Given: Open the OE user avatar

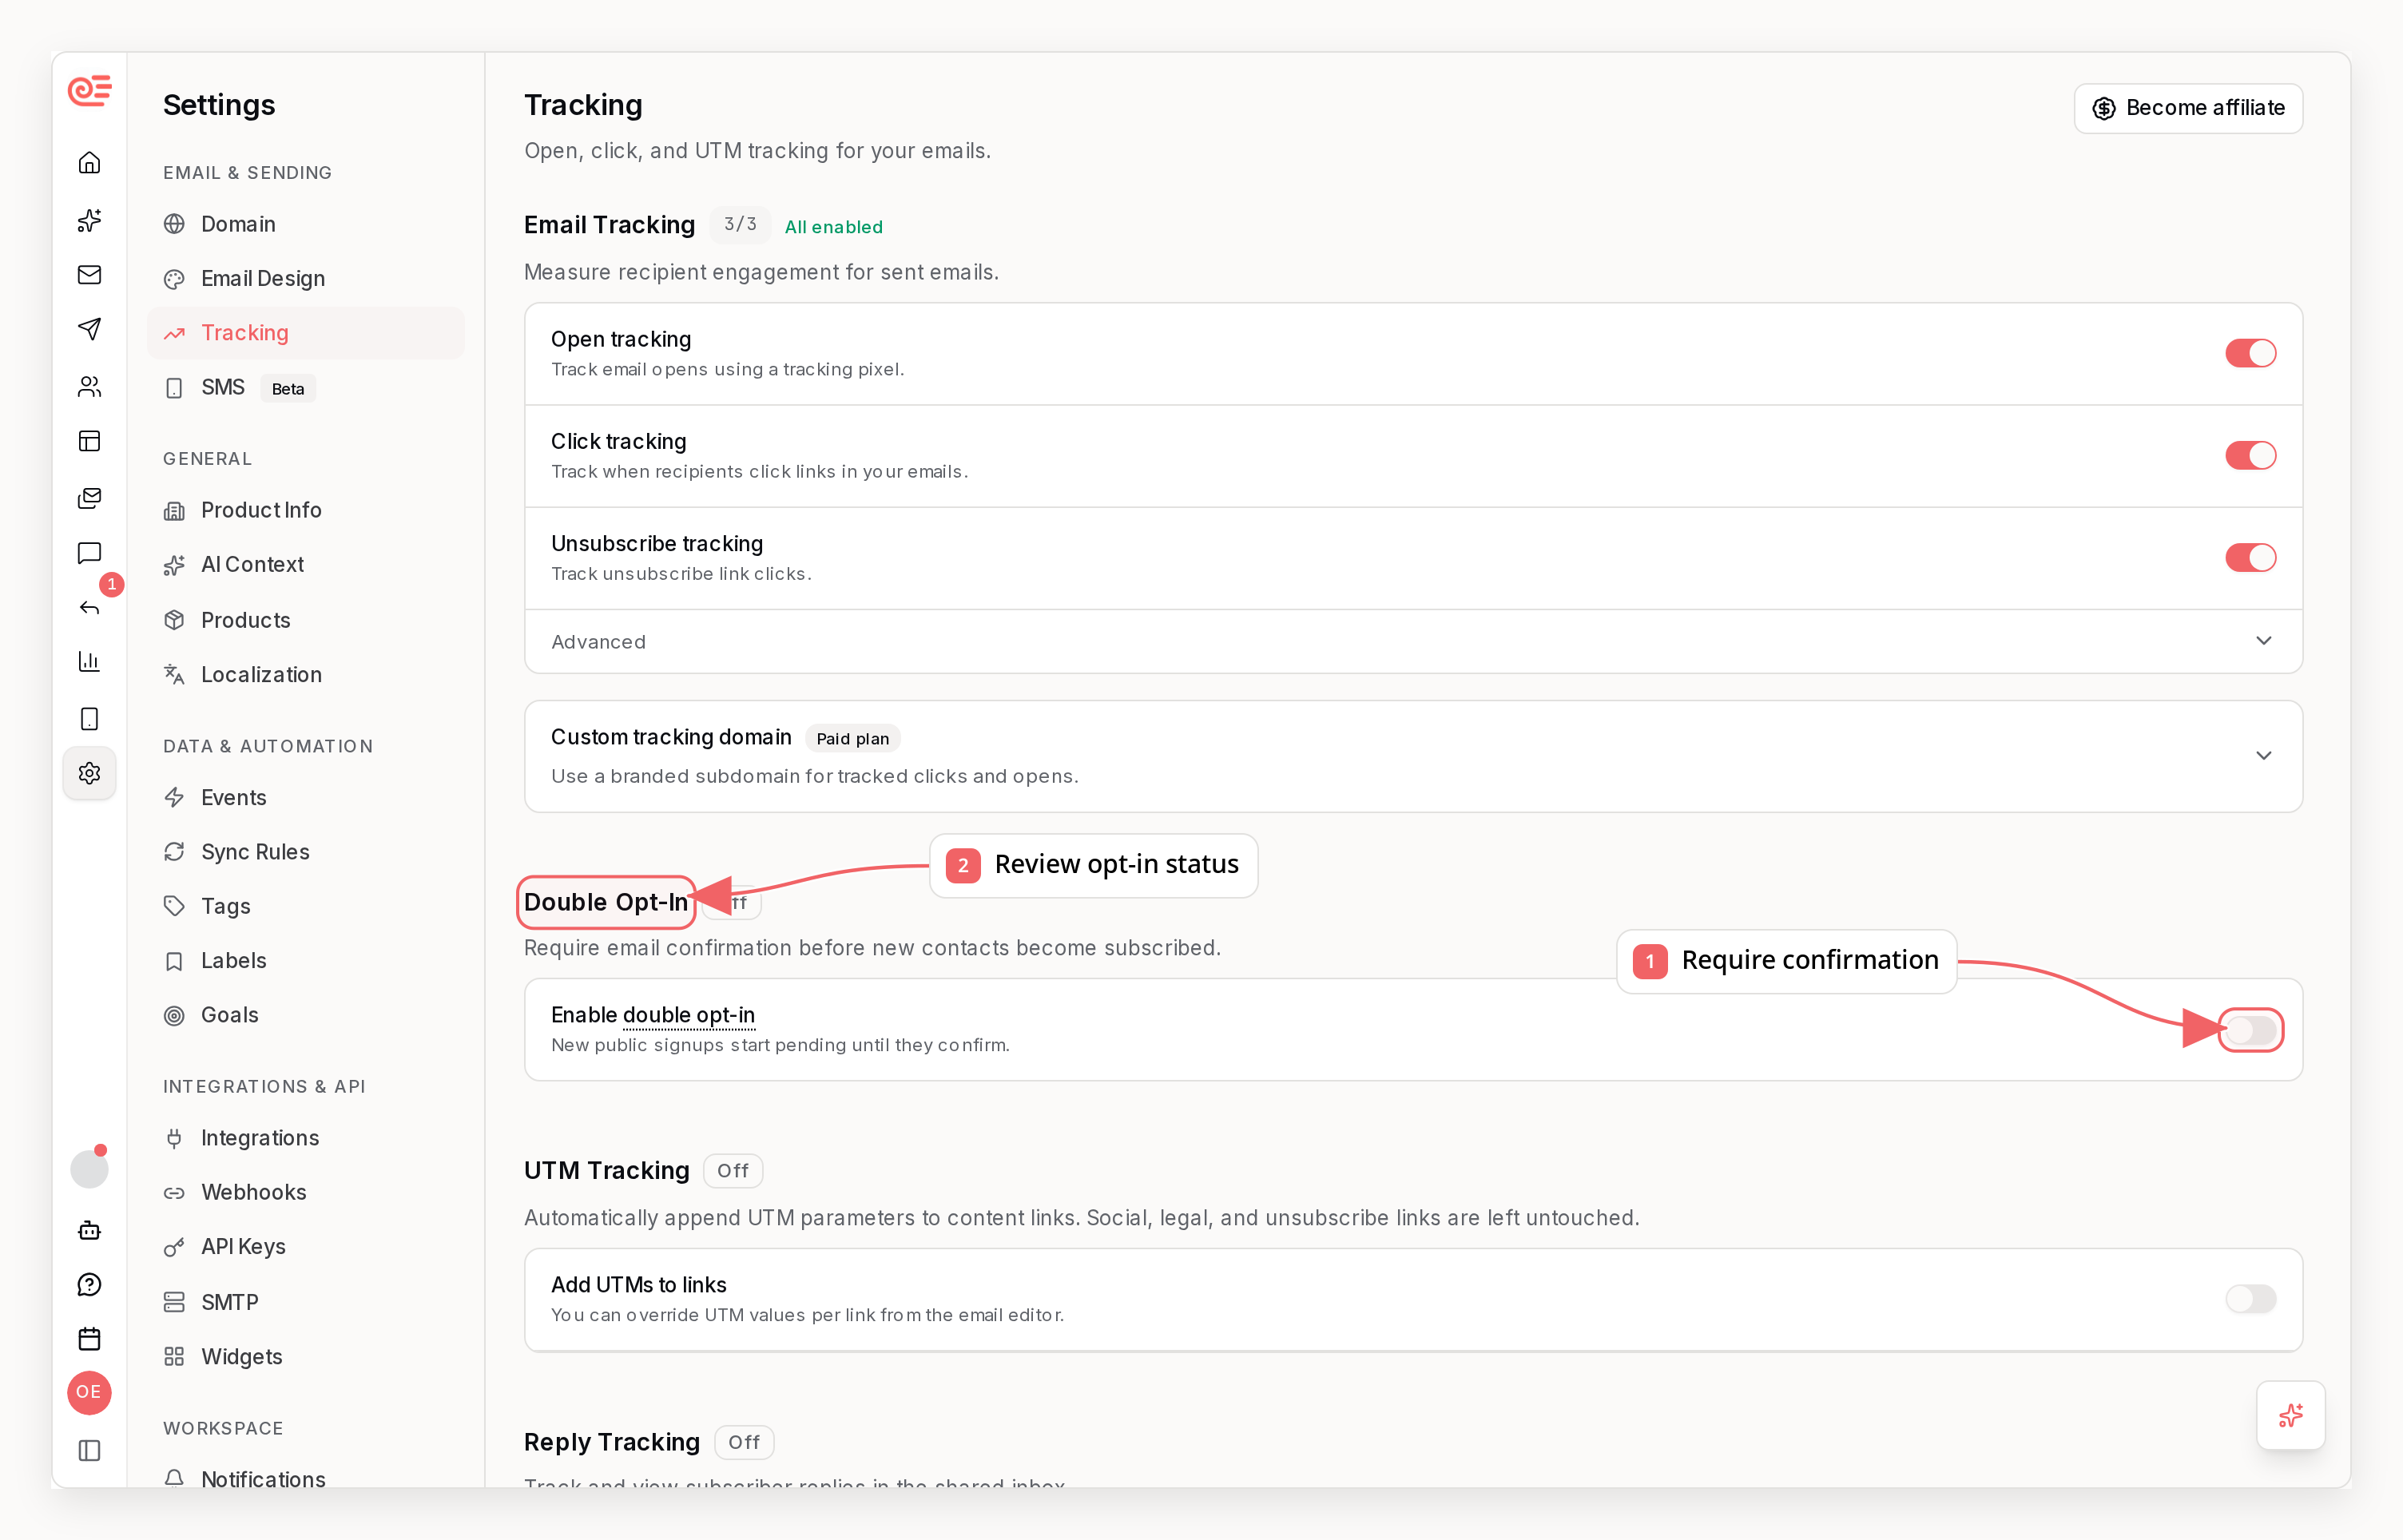Looking at the screenshot, I should coord(89,1392).
